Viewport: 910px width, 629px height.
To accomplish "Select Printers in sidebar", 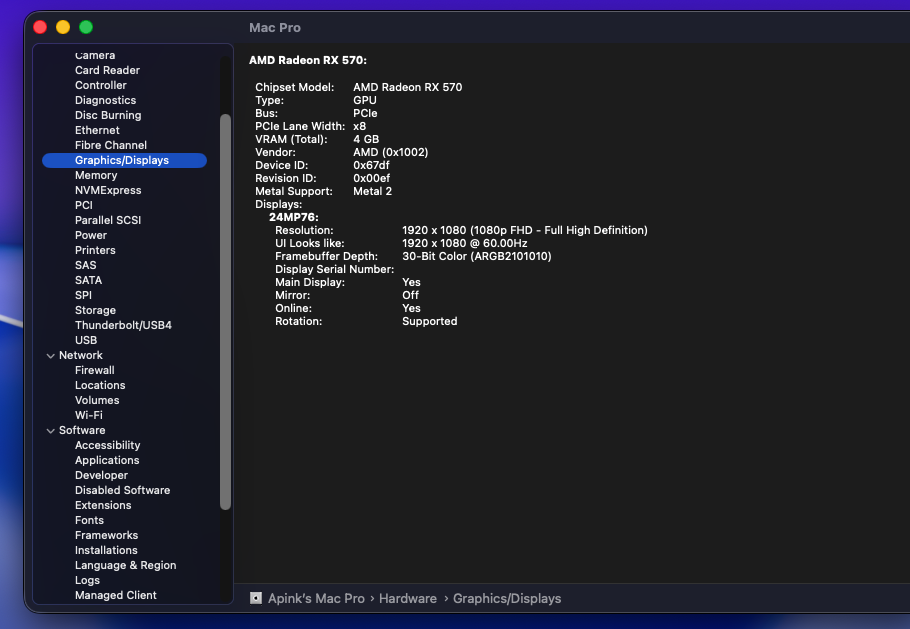I will pos(95,251).
